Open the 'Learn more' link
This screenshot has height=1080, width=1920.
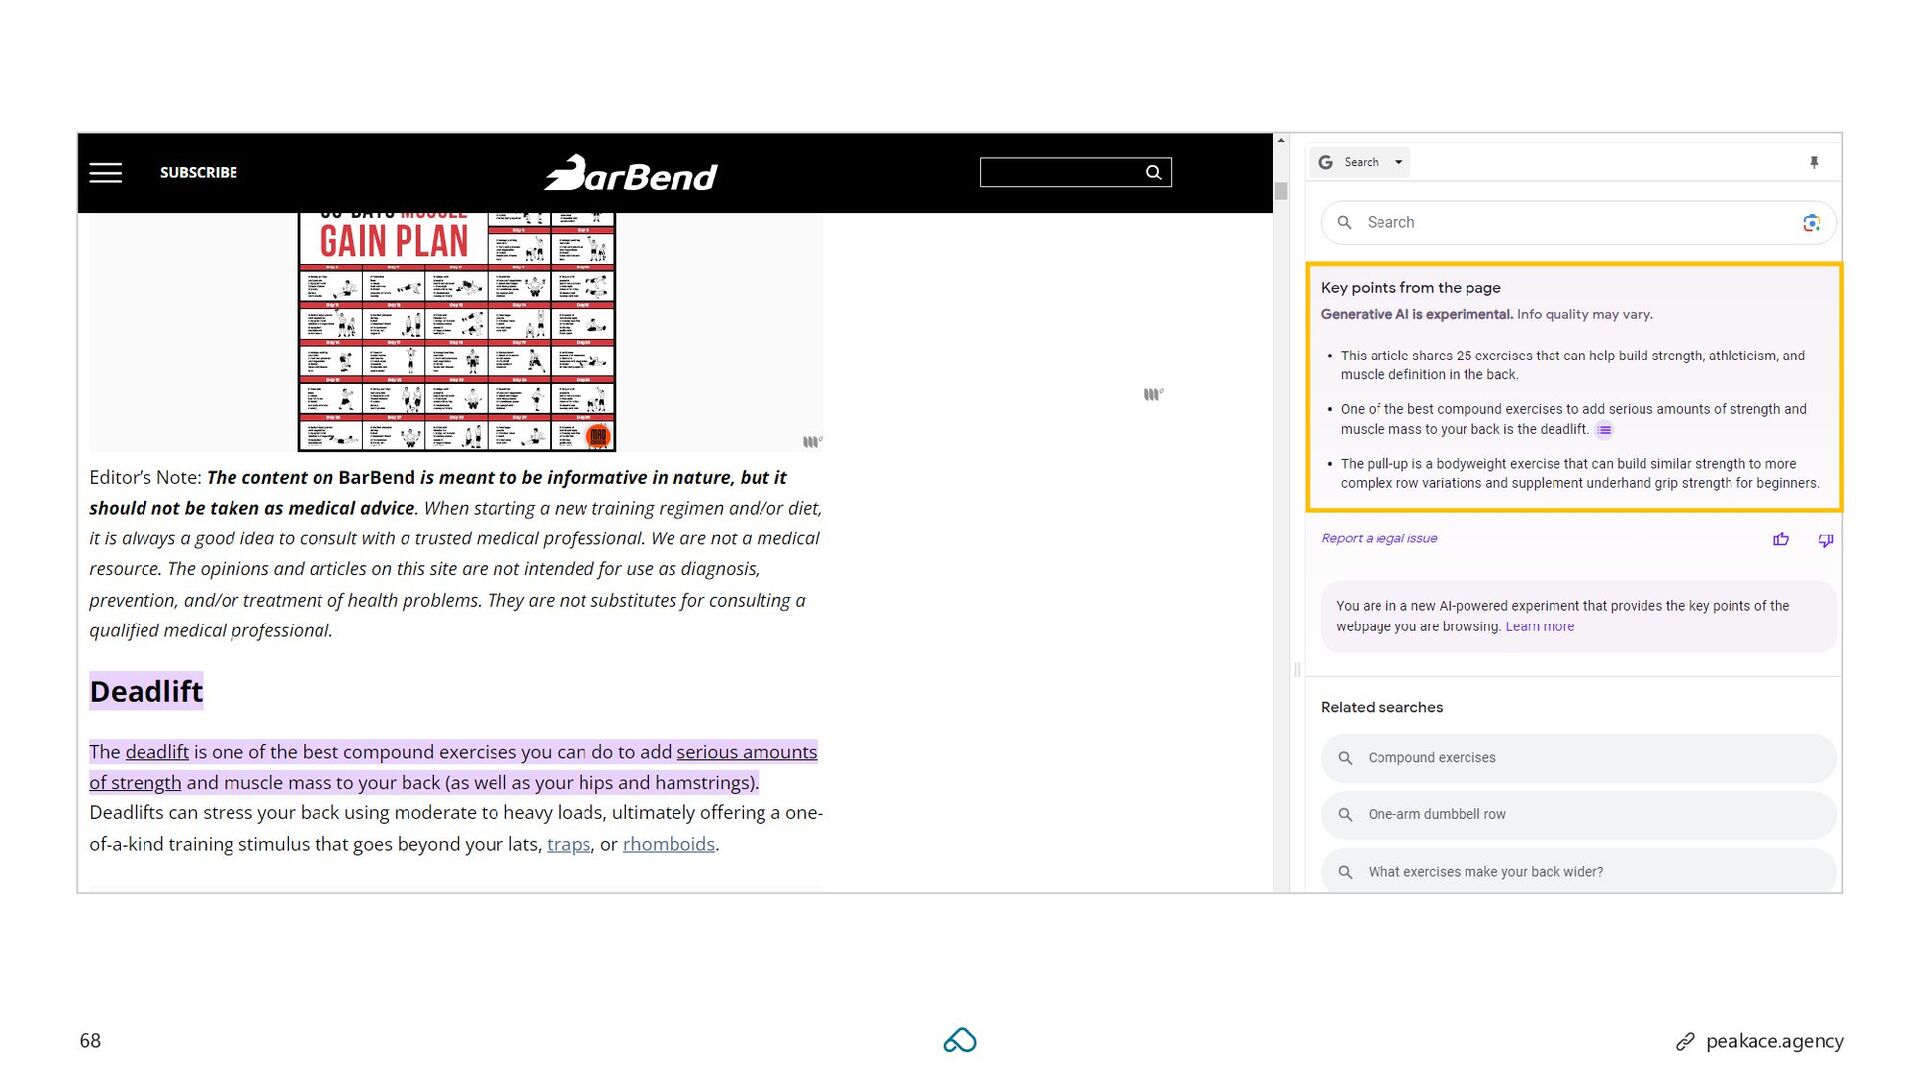tap(1539, 627)
